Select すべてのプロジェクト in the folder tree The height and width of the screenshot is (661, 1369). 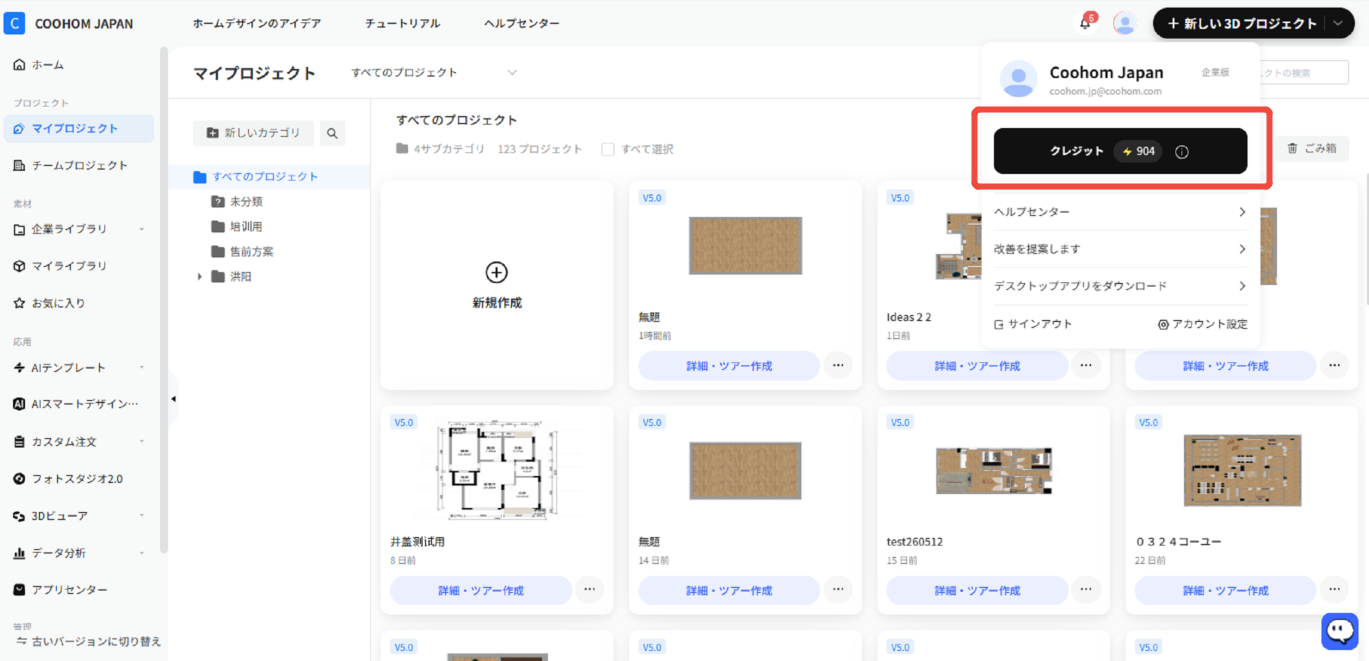[x=265, y=177]
